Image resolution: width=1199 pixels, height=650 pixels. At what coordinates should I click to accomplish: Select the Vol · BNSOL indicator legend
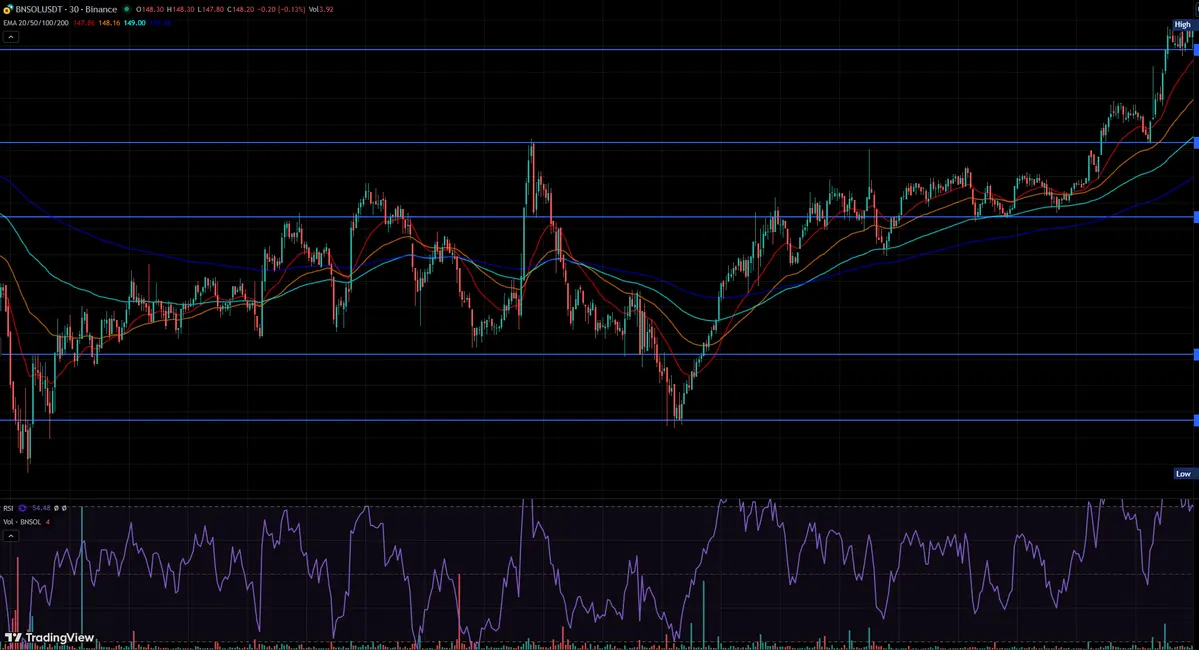[x=22, y=522]
